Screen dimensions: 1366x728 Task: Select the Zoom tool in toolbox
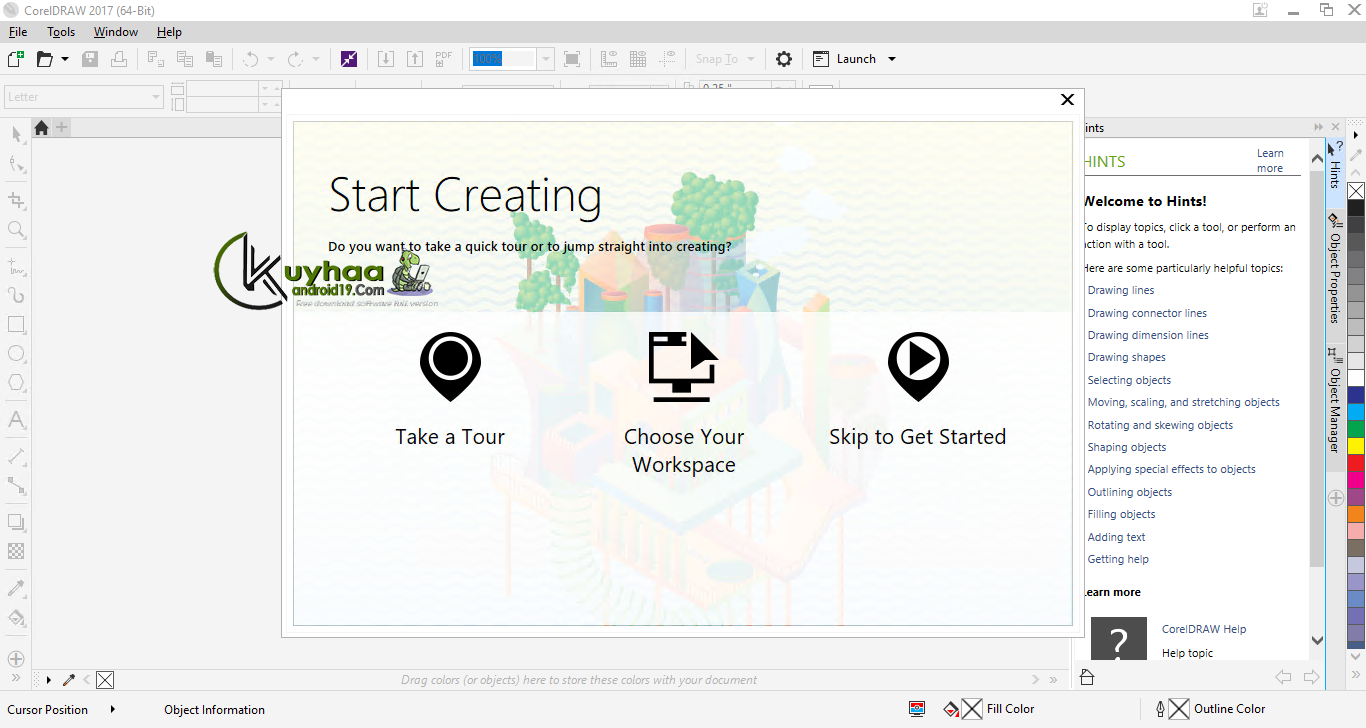point(16,230)
